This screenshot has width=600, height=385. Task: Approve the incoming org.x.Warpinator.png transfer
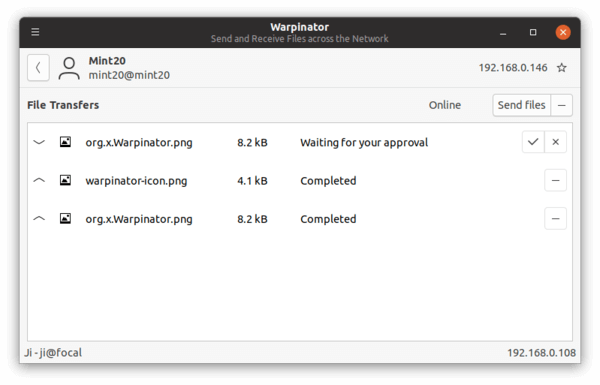point(533,142)
